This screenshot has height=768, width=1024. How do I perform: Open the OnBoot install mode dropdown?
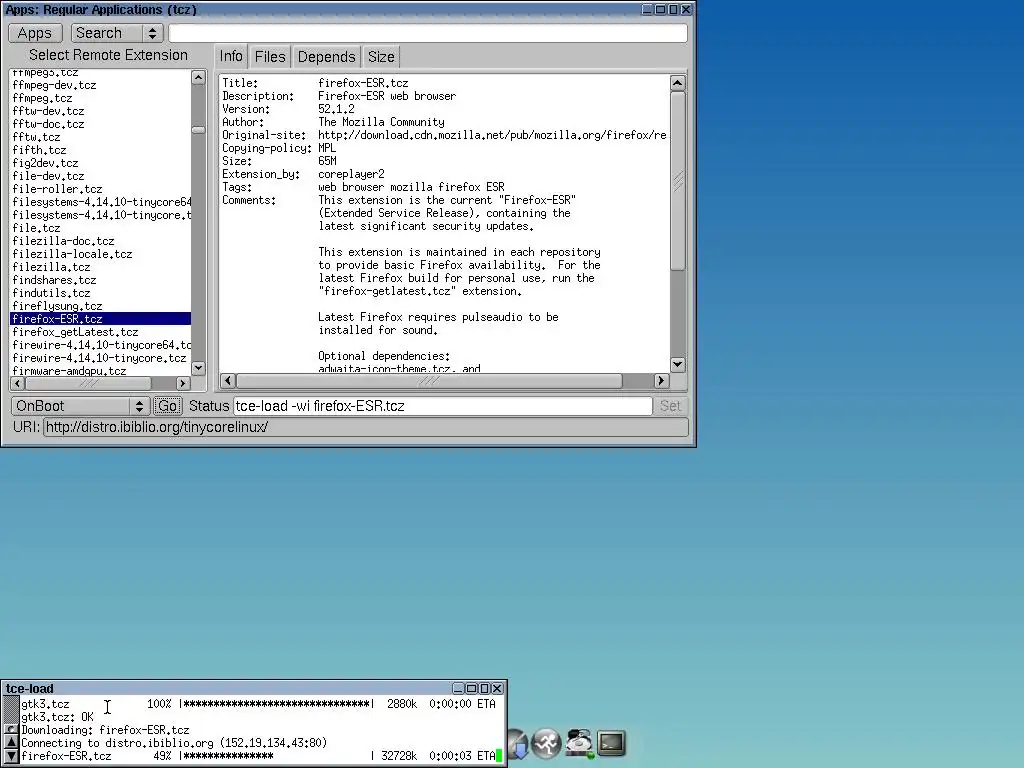pyautogui.click(x=80, y=406)
